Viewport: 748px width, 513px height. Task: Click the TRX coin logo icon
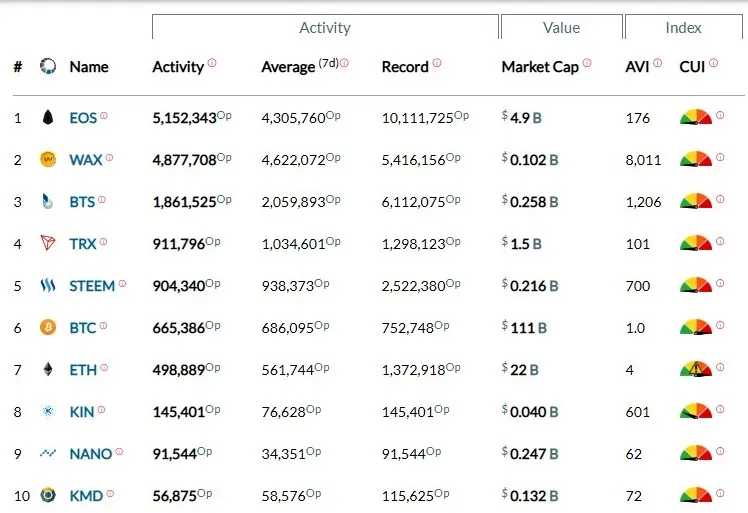pyautogui.click(x=48, y=243)
